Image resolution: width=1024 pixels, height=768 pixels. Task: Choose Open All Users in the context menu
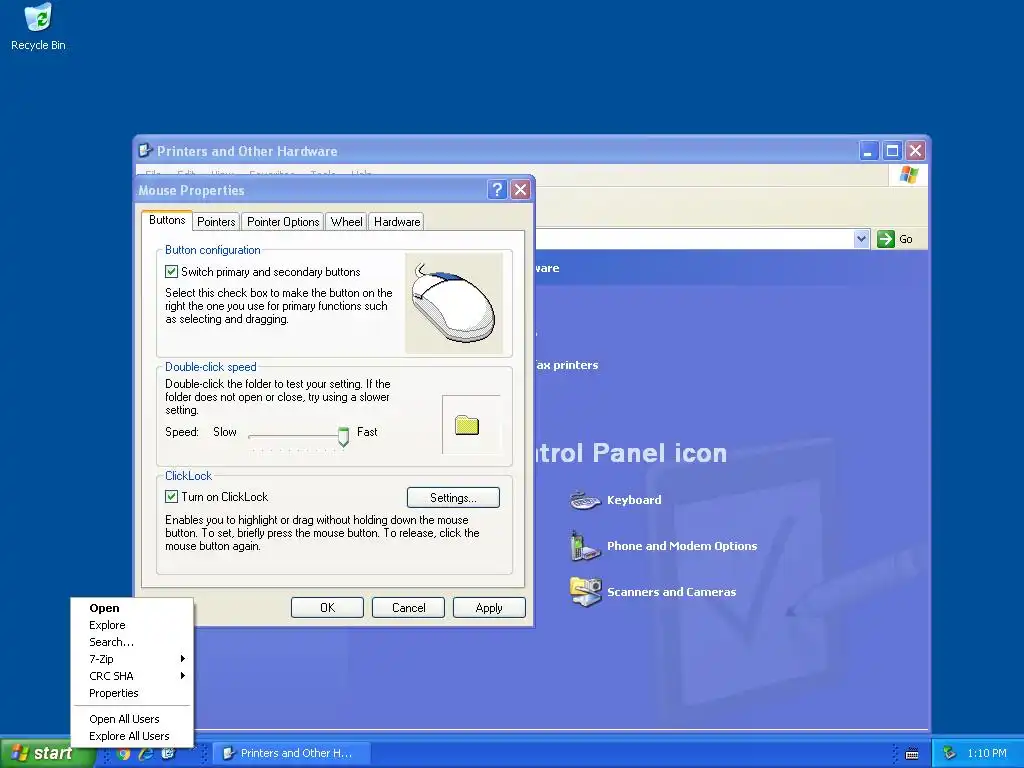point(132,719)
